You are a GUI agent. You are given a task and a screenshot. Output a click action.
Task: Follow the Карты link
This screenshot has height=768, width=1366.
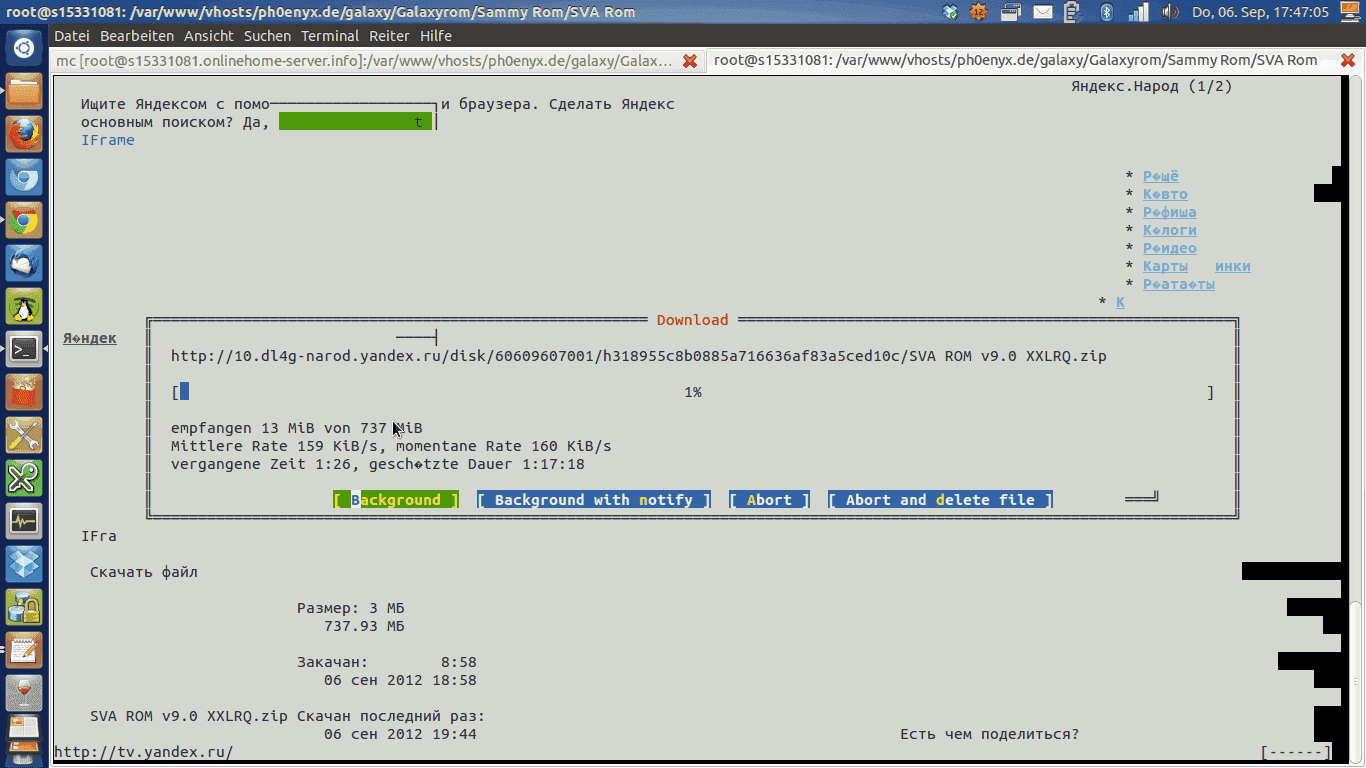1166,266
